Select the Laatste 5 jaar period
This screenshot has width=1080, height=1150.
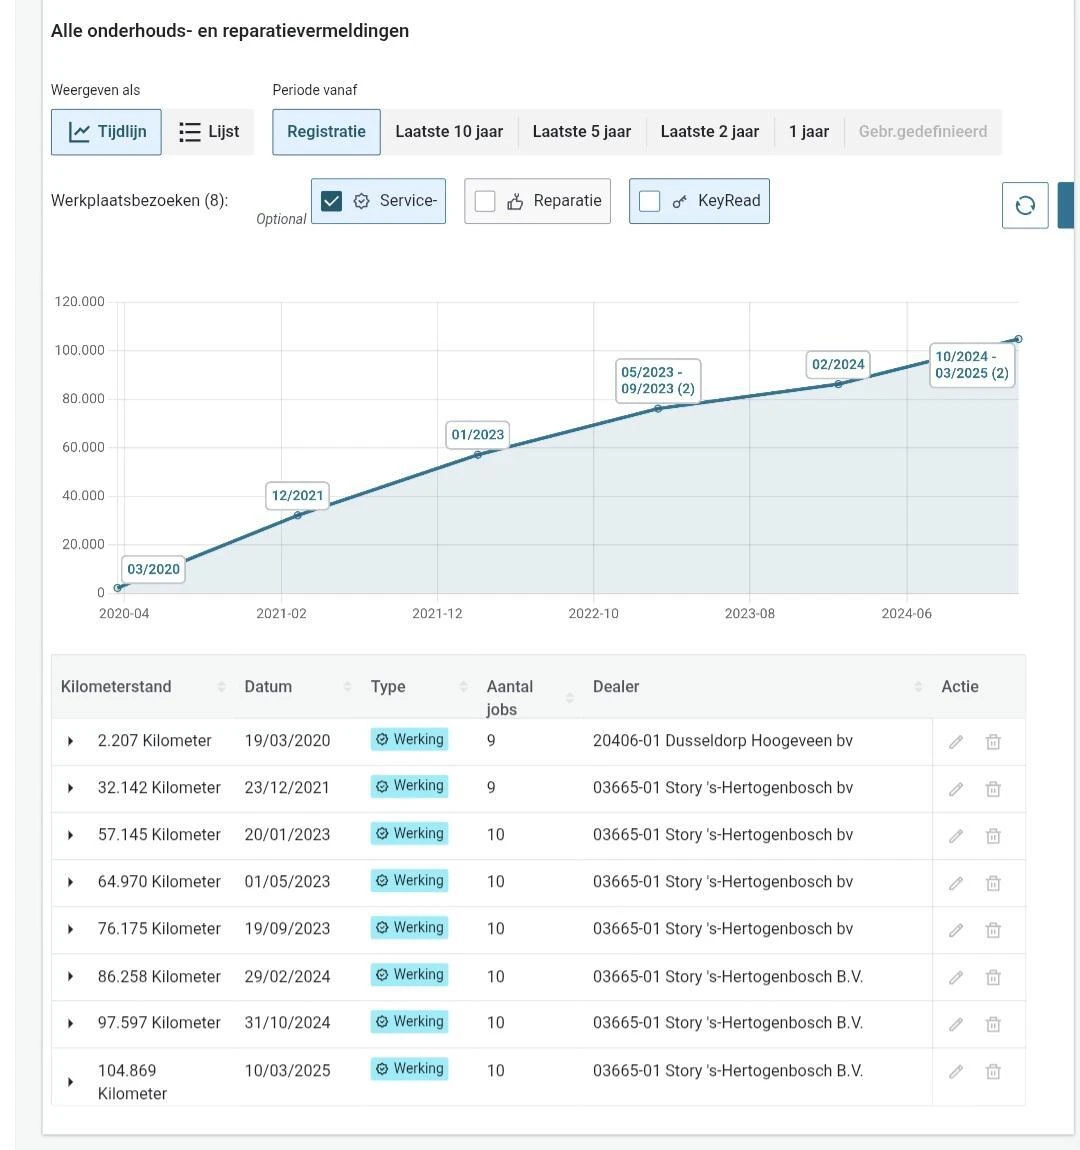pos(581,132)
